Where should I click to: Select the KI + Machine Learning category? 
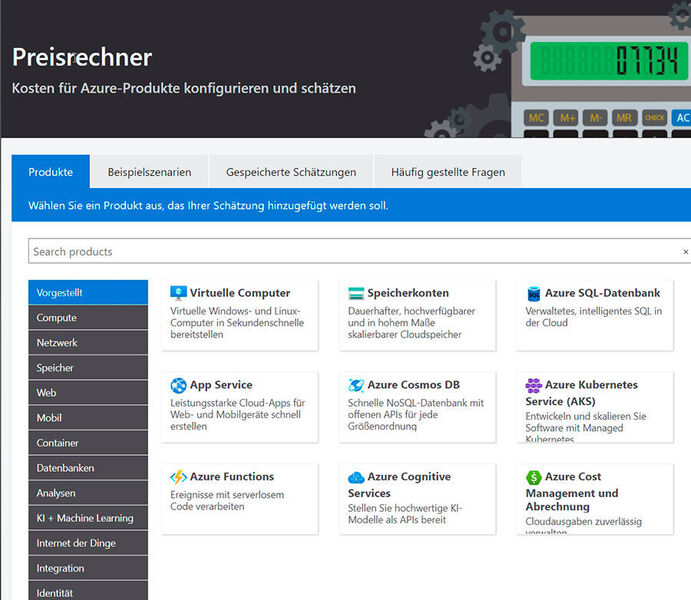click(88, 519)
